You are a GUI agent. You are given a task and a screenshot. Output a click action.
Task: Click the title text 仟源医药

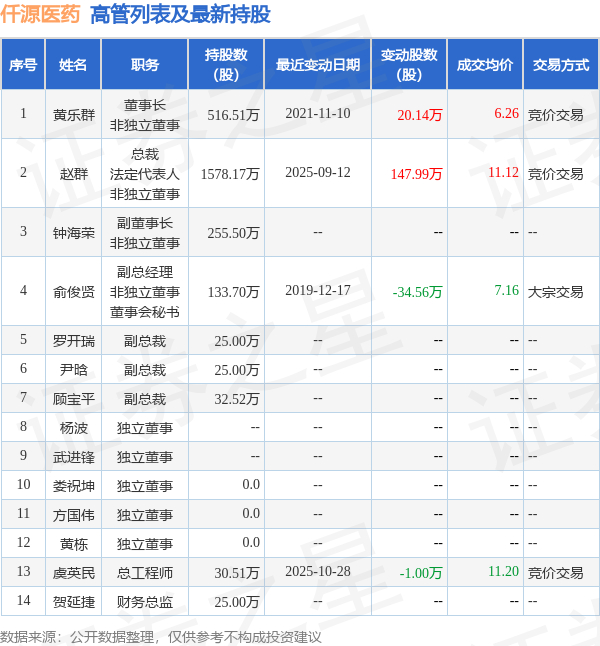point(40,14)
